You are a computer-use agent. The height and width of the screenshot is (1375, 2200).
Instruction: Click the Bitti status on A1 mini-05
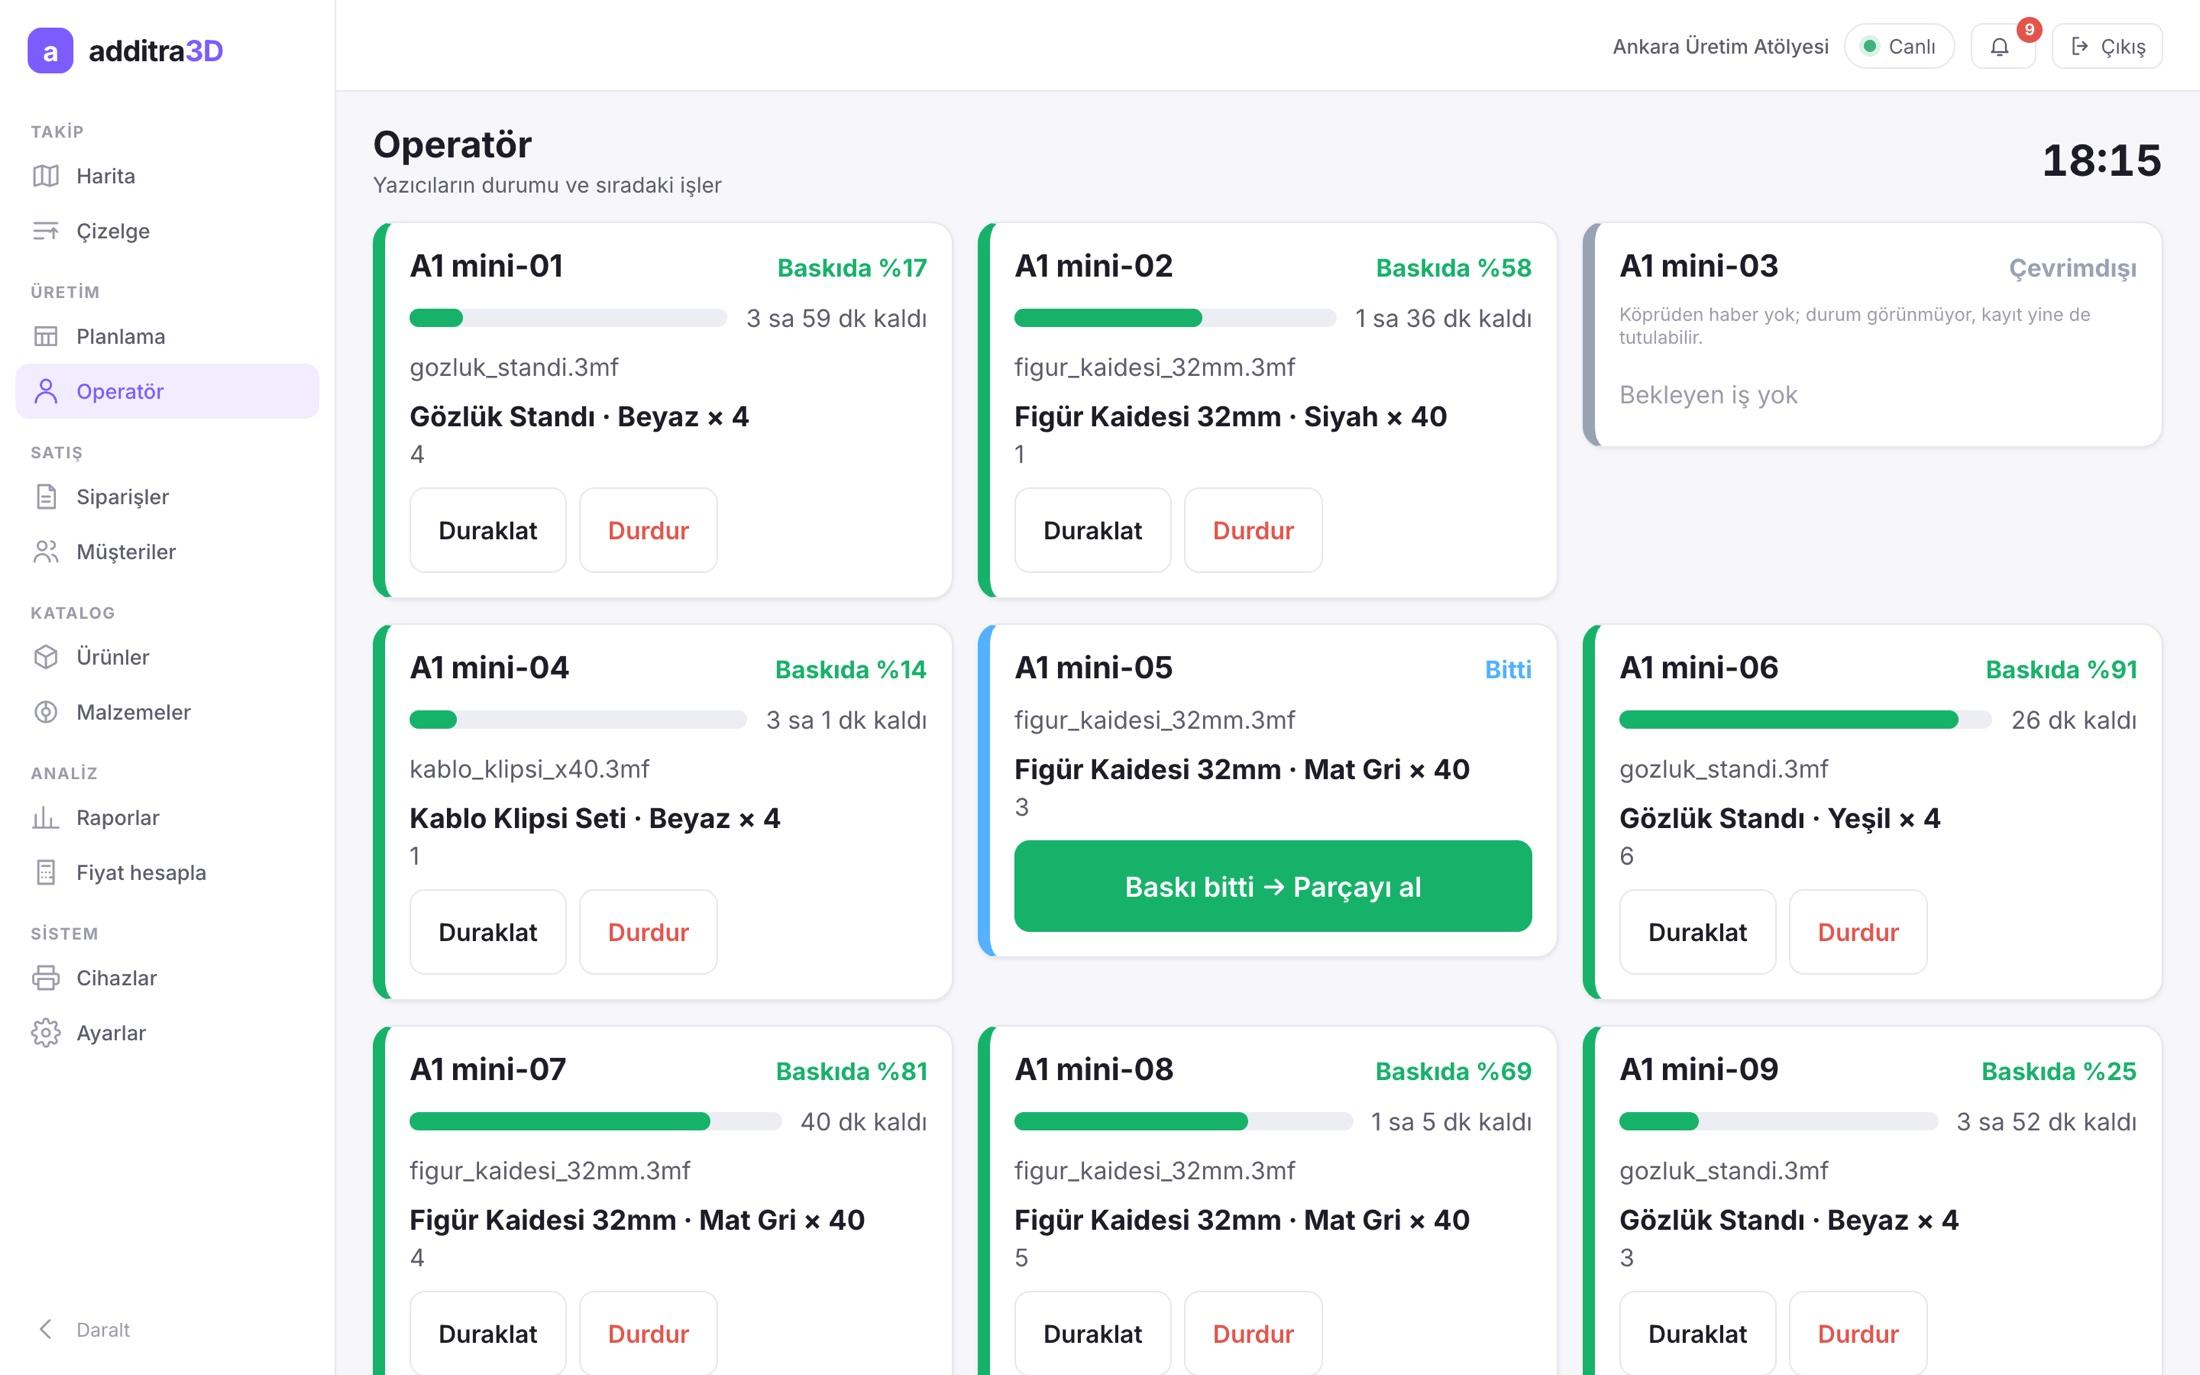(x=1508, y=669)
